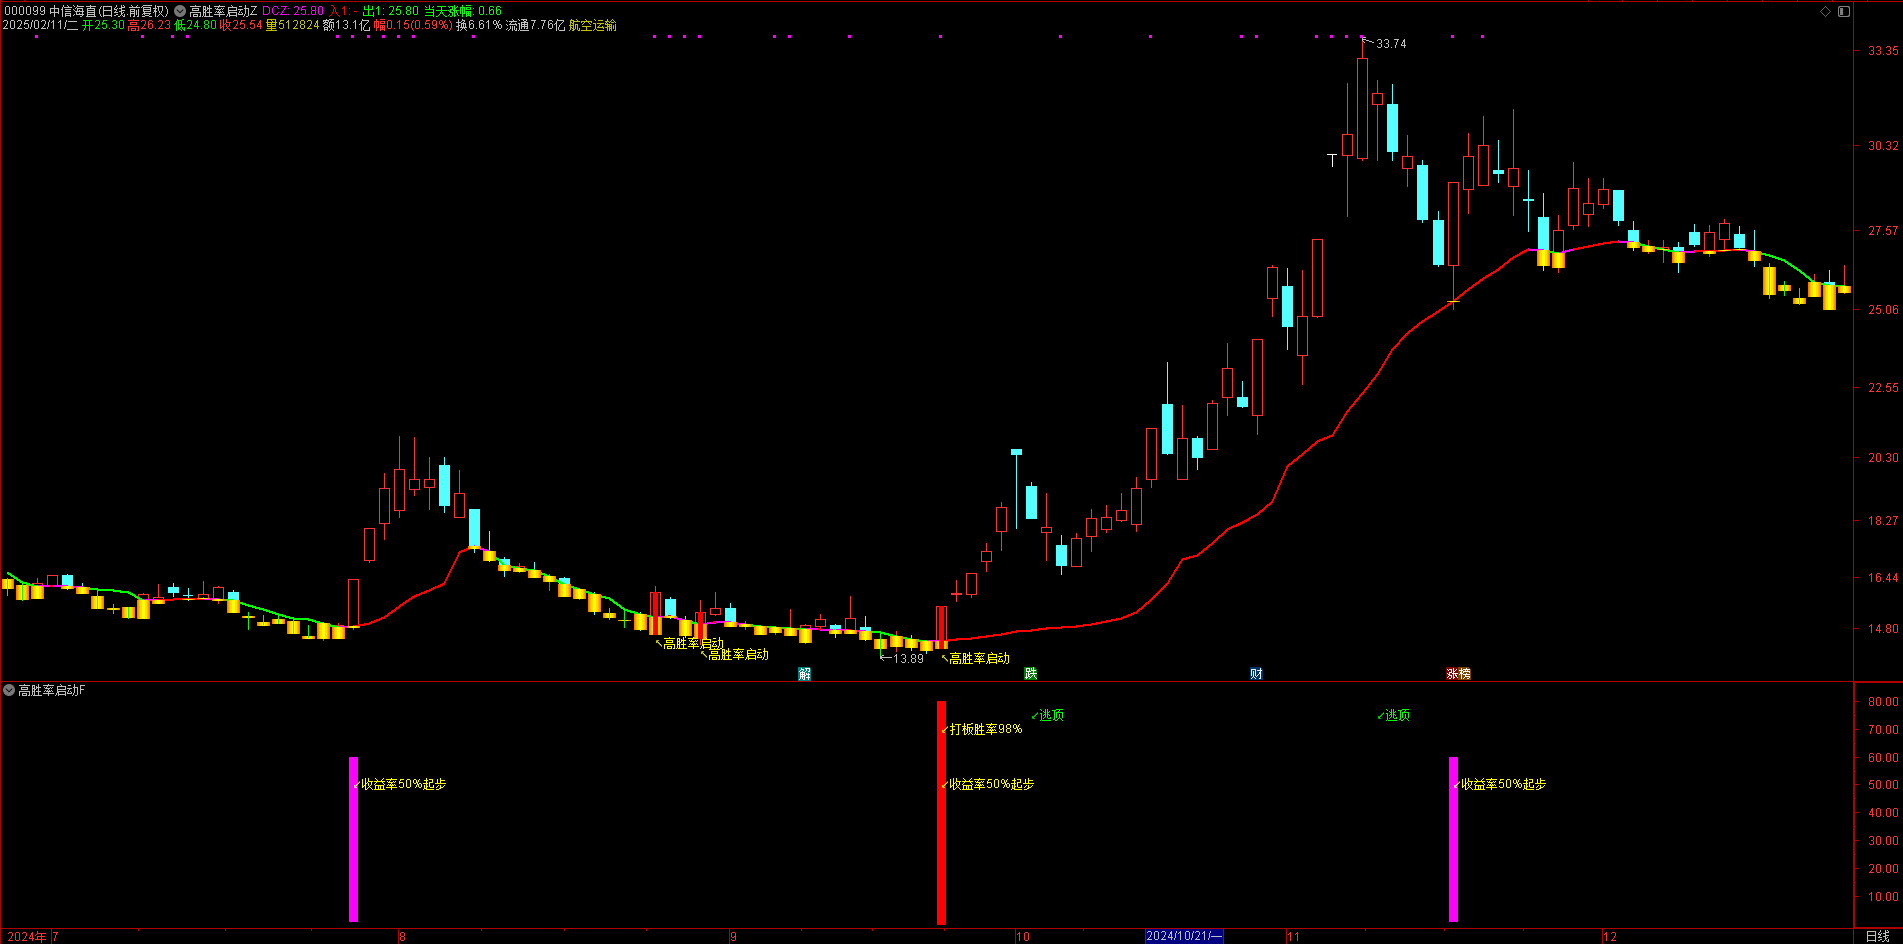Click the 80.00 sub-chart axis label
The image size is (1903, 944).
click(x=1883, y=702)
